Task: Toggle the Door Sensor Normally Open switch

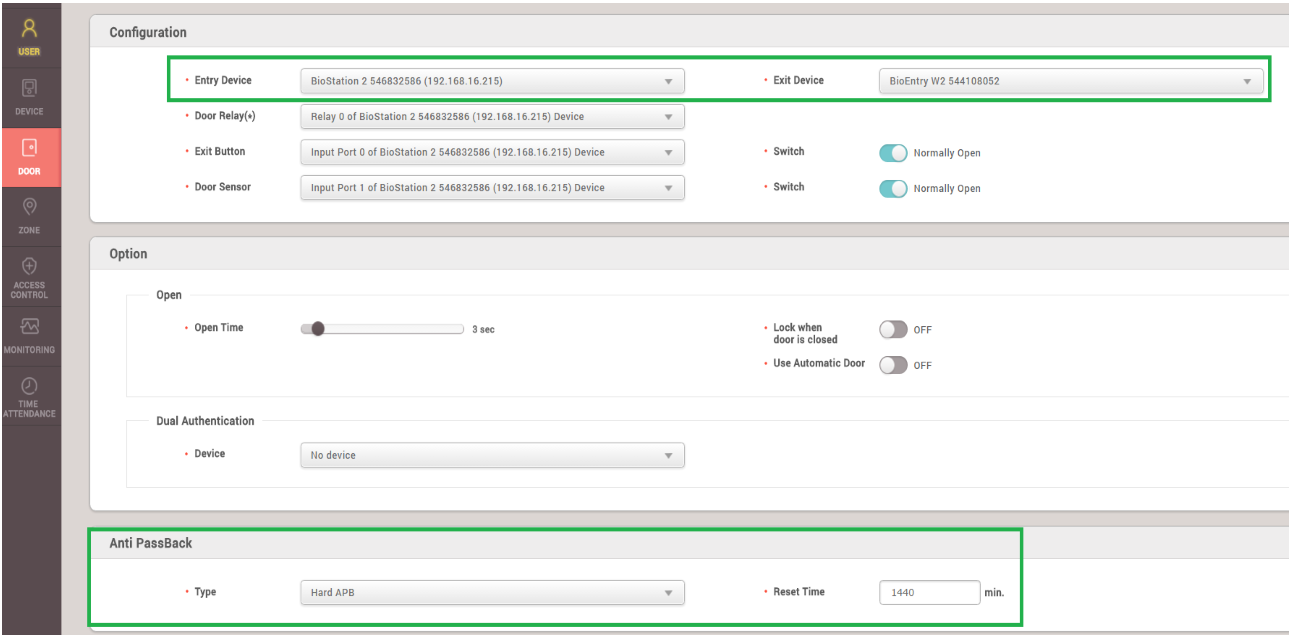Action: (893, 188)
